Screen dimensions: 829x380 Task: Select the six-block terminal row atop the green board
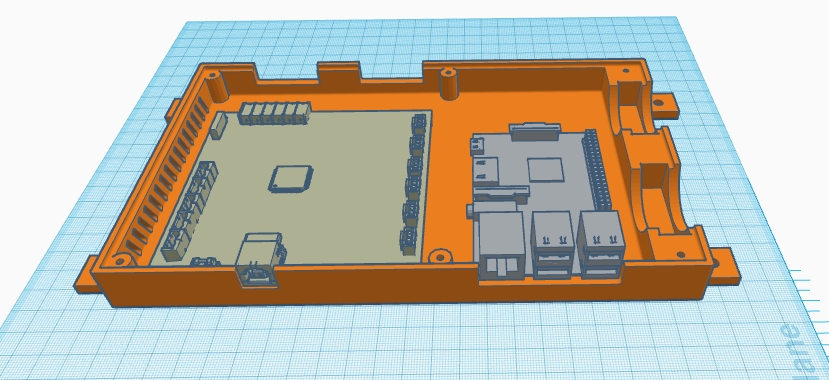point(274,113)
